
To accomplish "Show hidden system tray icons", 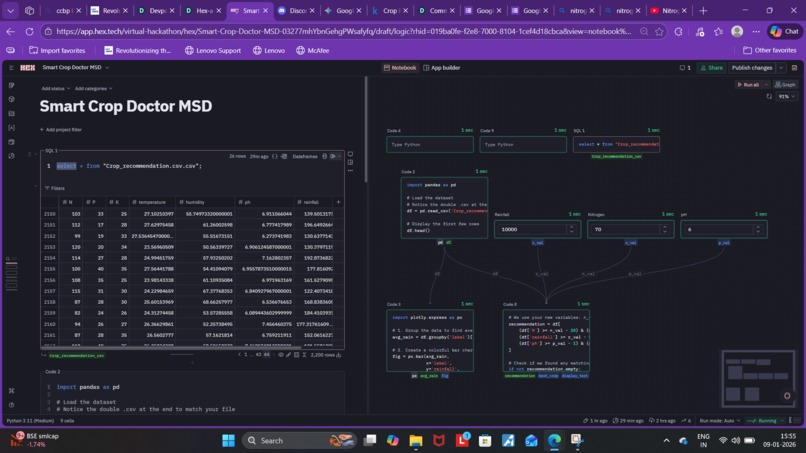I will (x=666, y=440).
